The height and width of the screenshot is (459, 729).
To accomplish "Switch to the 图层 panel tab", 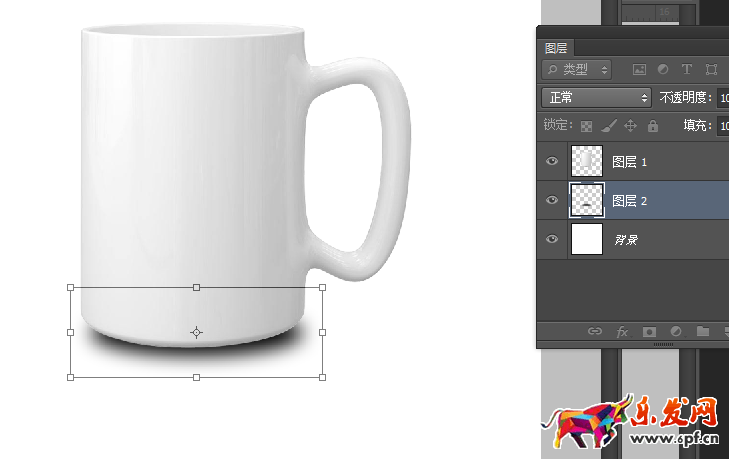I will click(x=554, y=48).
